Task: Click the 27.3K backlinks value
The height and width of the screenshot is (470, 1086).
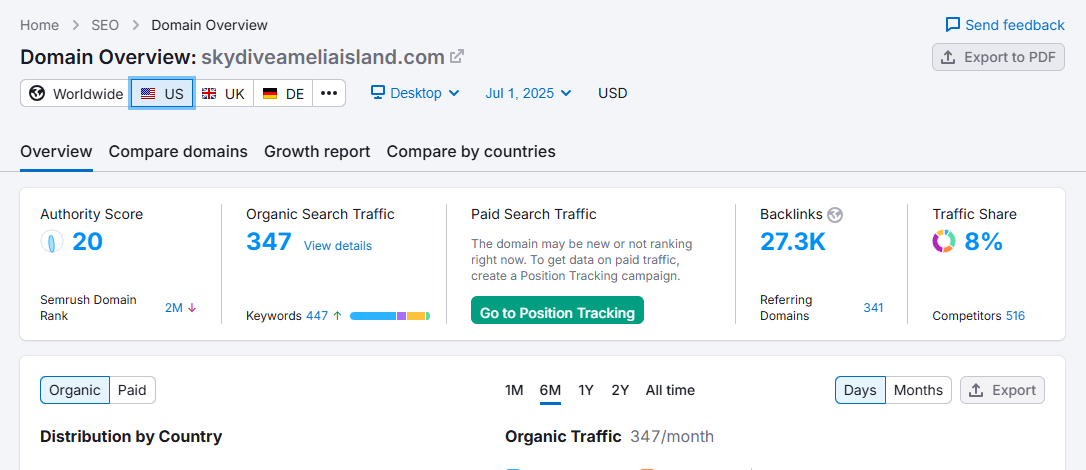Action: tap(792, 242)
